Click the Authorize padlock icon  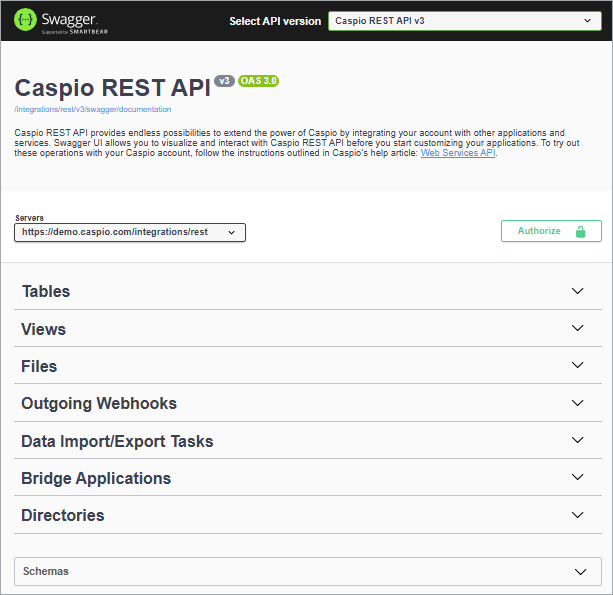click(581, 231)
